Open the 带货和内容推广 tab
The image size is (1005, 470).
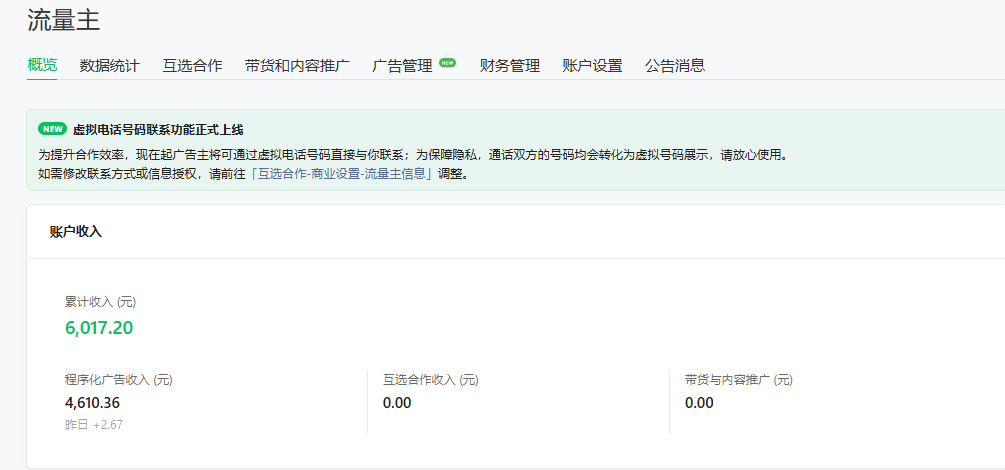[x=297, y=66]
